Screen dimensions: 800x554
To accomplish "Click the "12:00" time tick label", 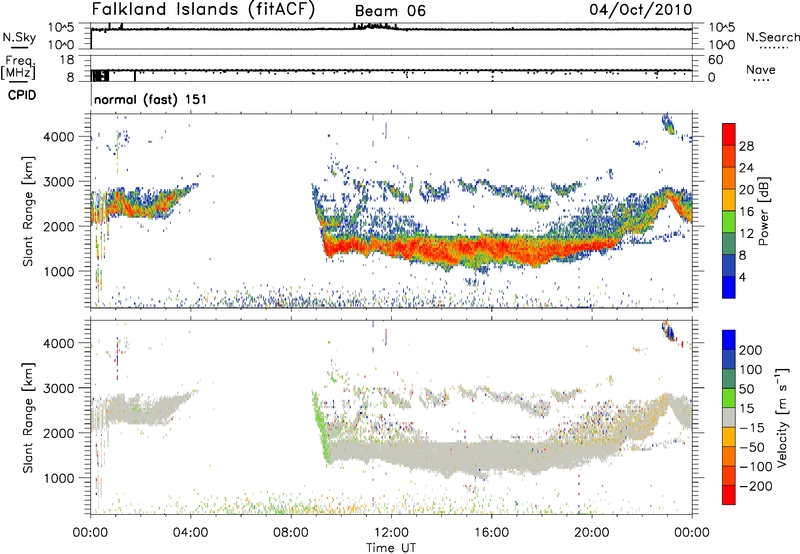I will (x=391, y=532).
